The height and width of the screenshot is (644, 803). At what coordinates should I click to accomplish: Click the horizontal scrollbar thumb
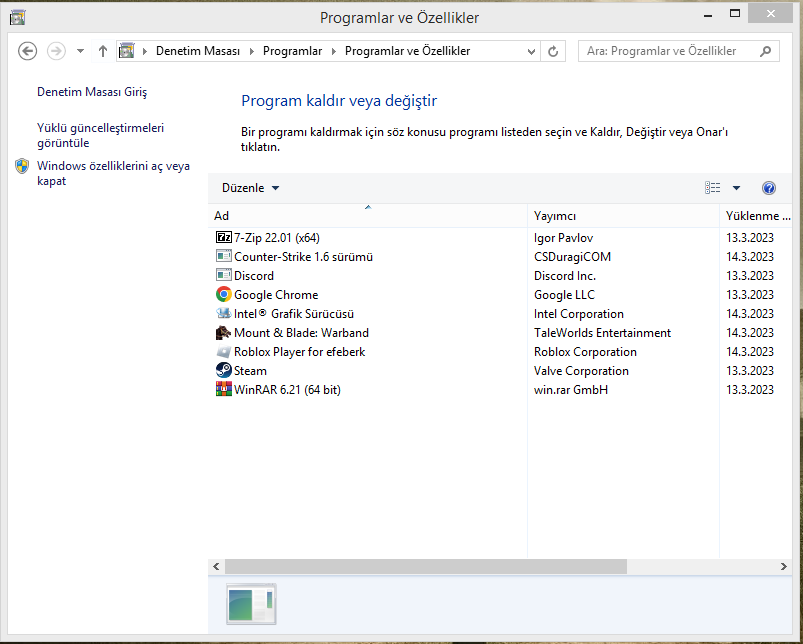[x=426, y=566]
